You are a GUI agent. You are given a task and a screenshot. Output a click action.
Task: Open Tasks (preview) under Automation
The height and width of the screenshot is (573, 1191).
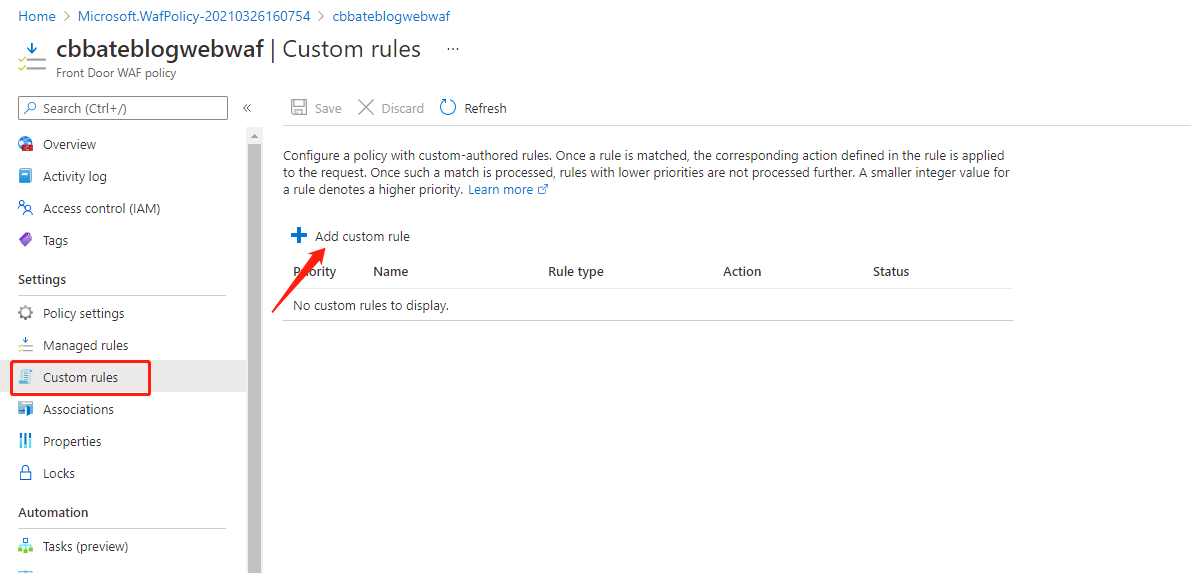pos(86,546)
